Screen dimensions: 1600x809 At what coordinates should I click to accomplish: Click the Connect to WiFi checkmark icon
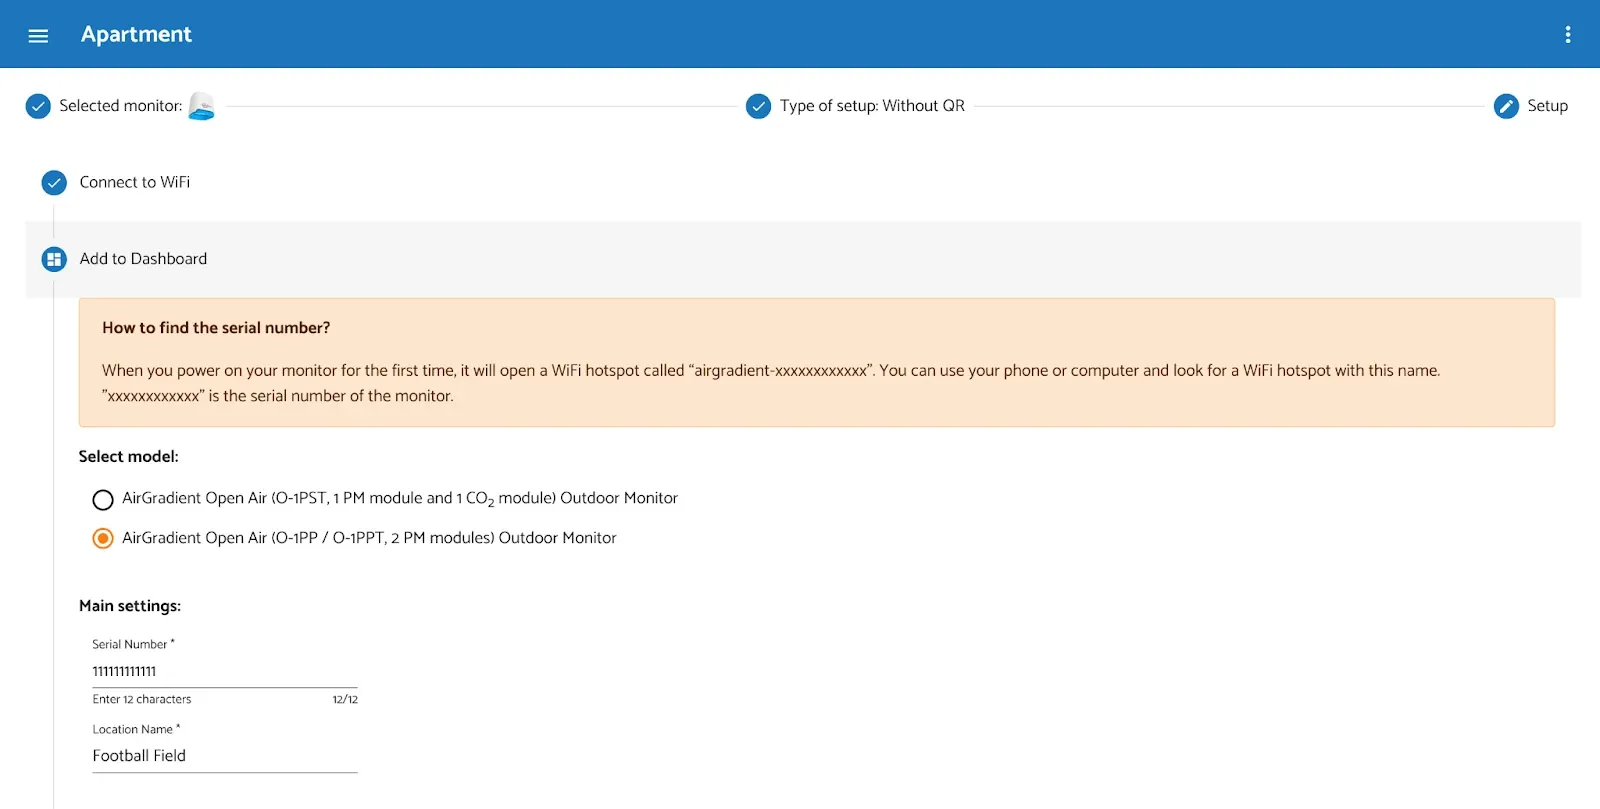pos(53,182)
